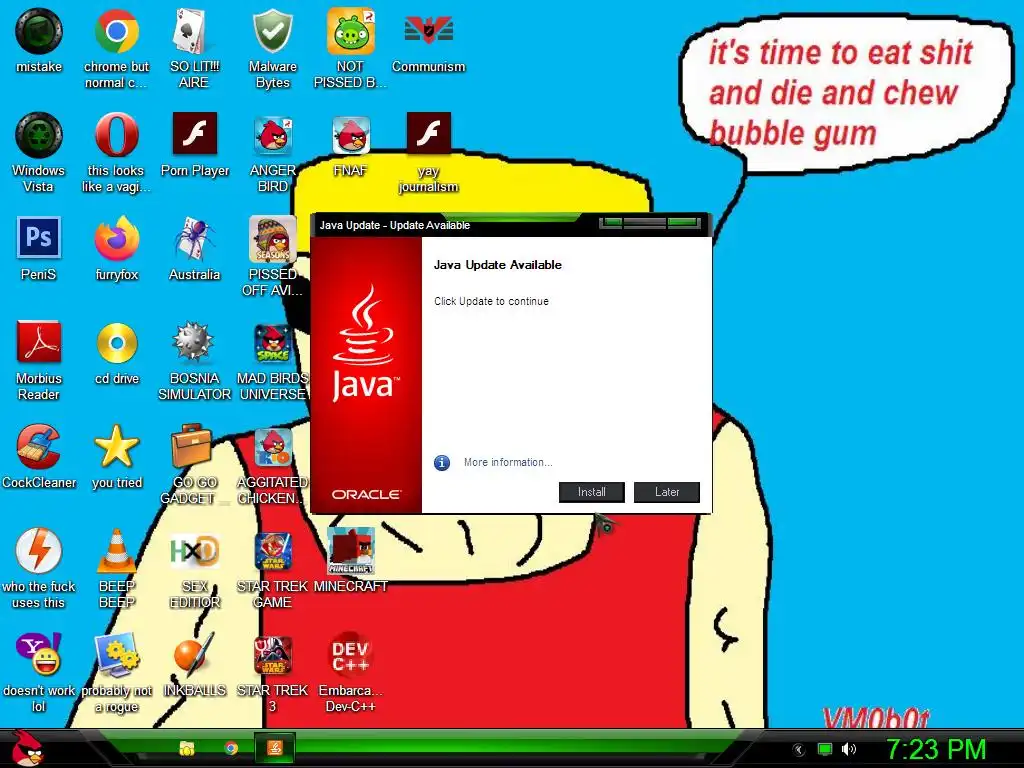This screenshot has width=1024, height=768.
Task: Open 'Windows Vista' recycle bin icon
Action: (39, 152)
